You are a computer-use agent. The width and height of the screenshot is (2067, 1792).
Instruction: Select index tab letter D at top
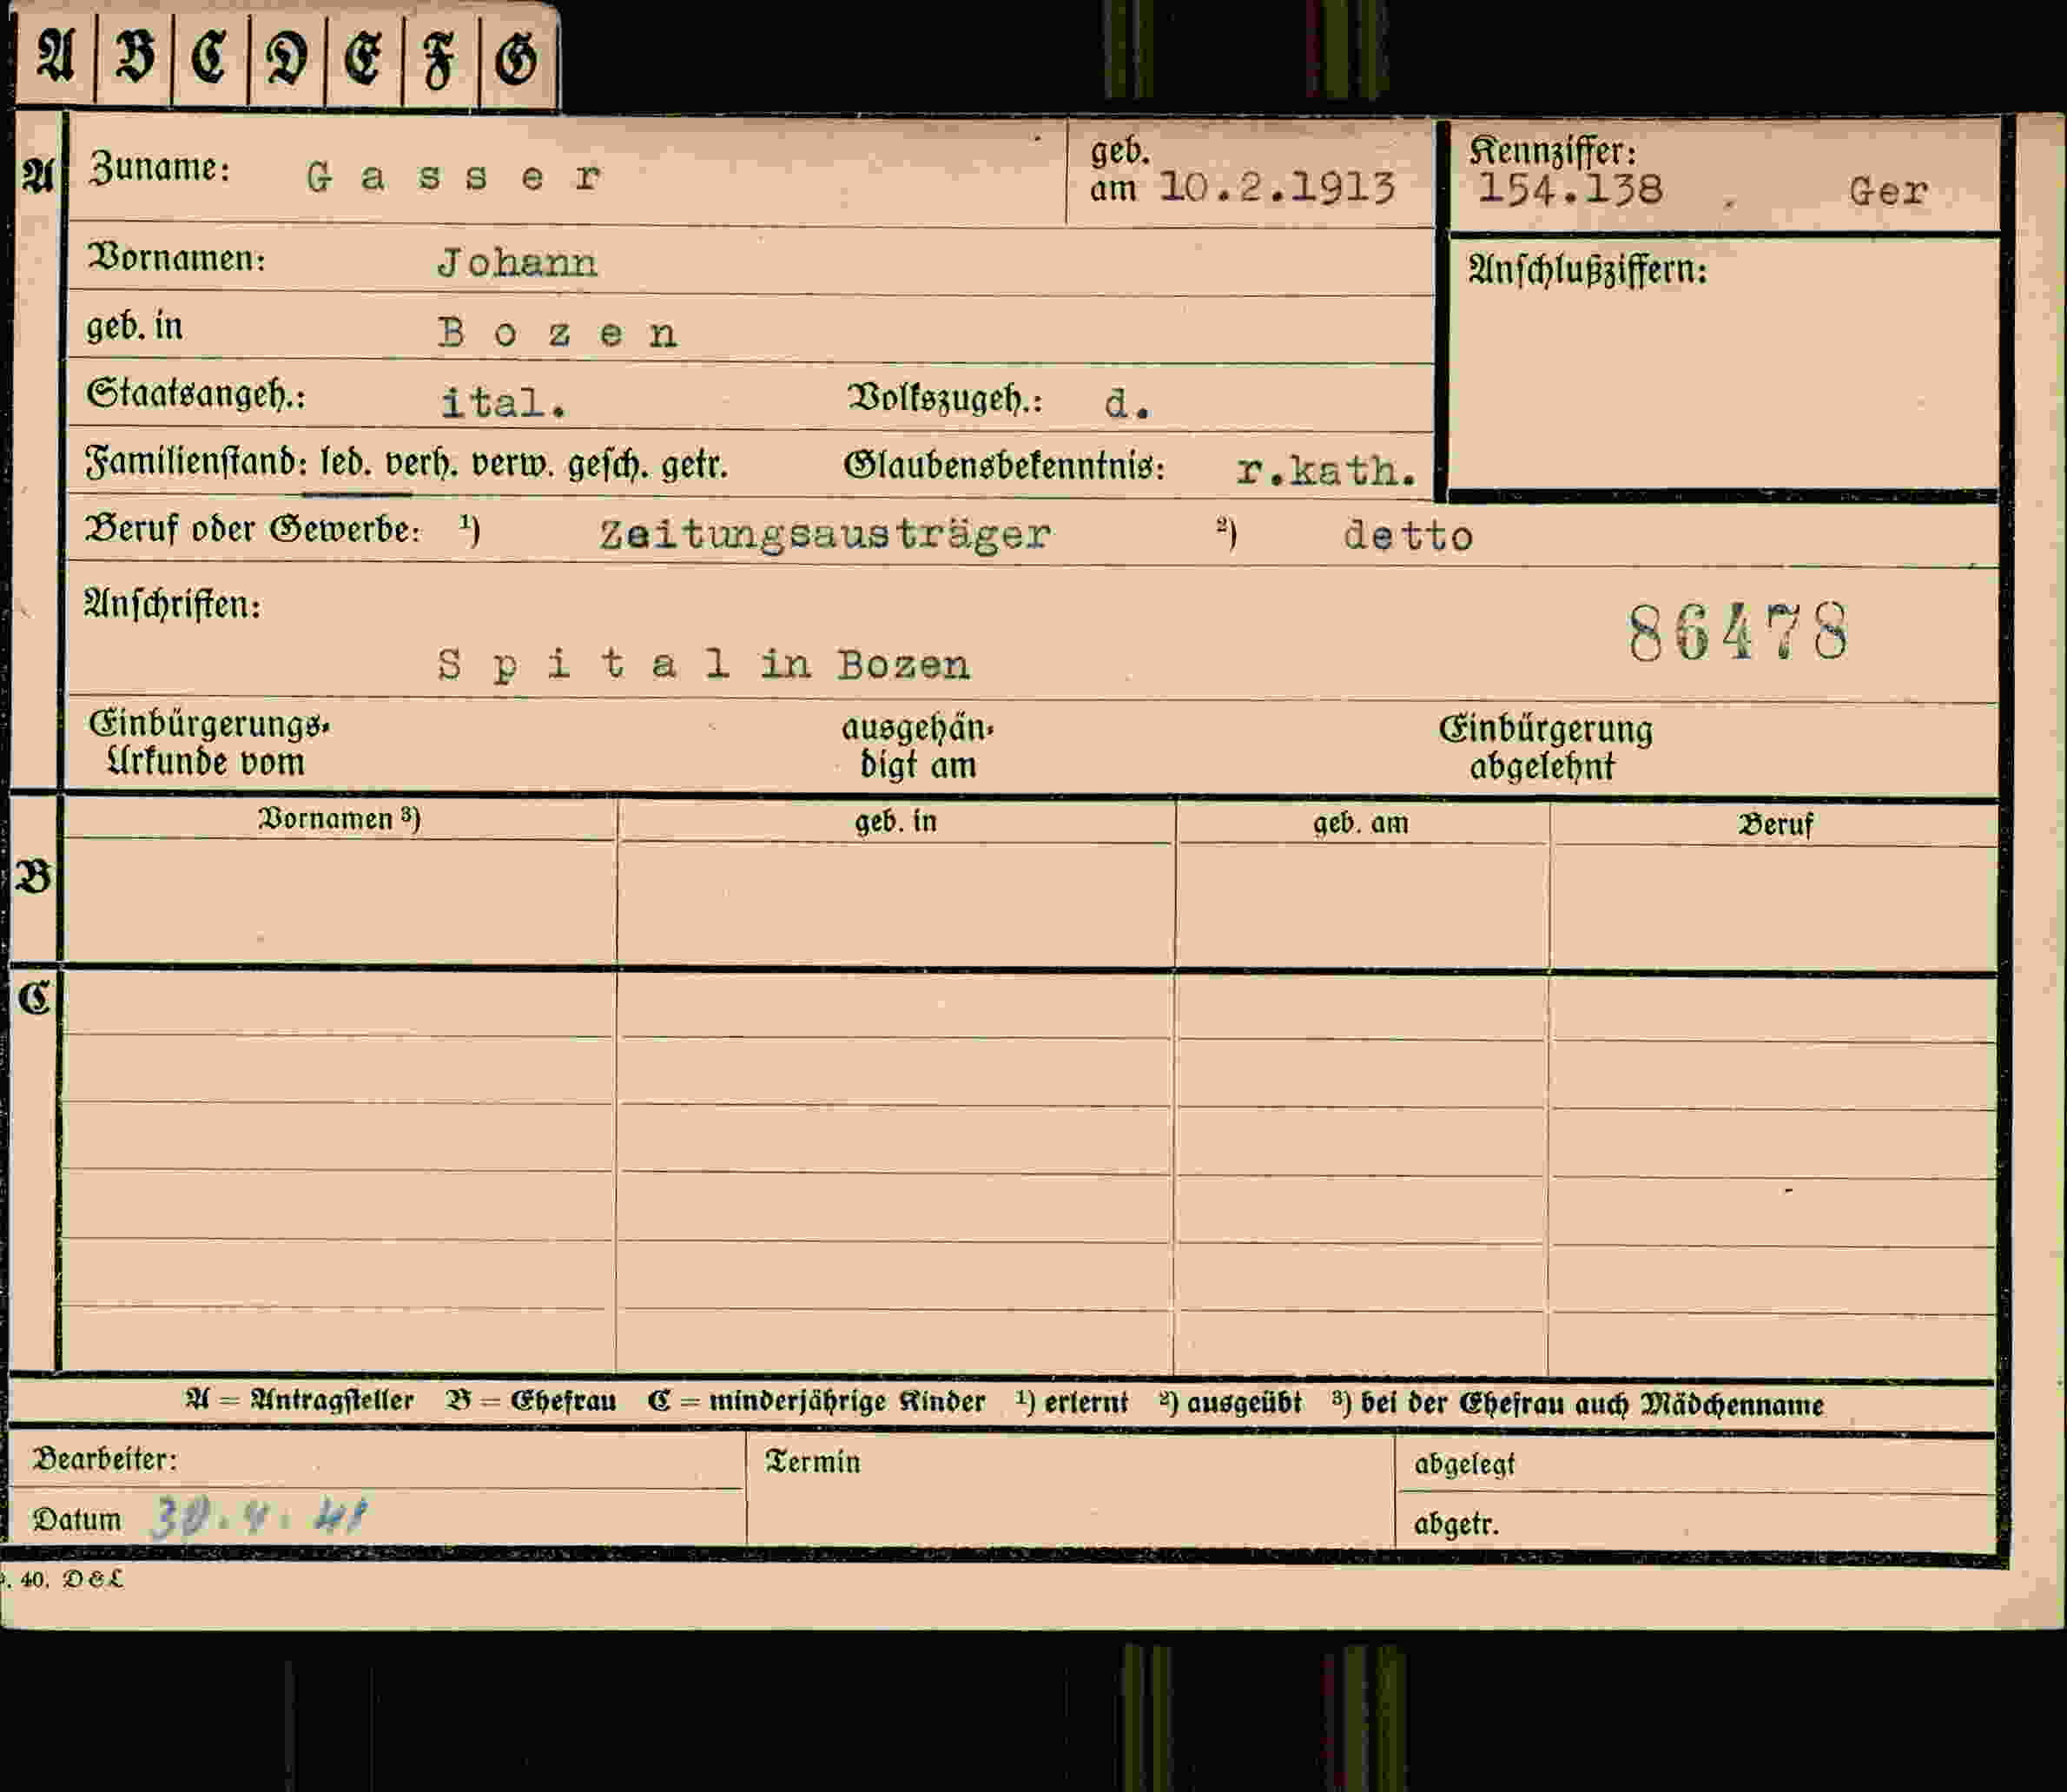pos(287,58)
